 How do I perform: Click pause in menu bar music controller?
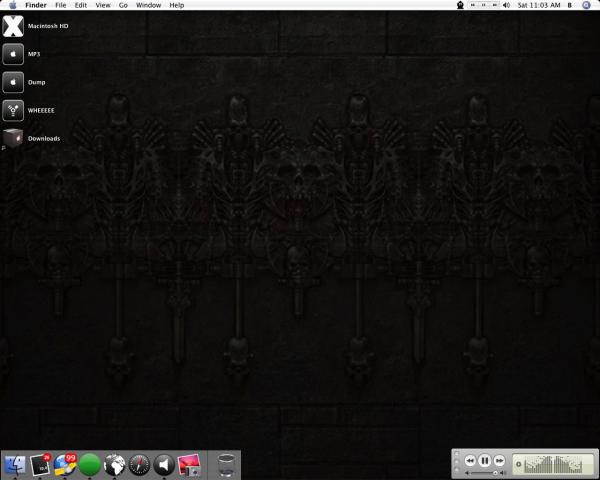(x=484, y=5)
